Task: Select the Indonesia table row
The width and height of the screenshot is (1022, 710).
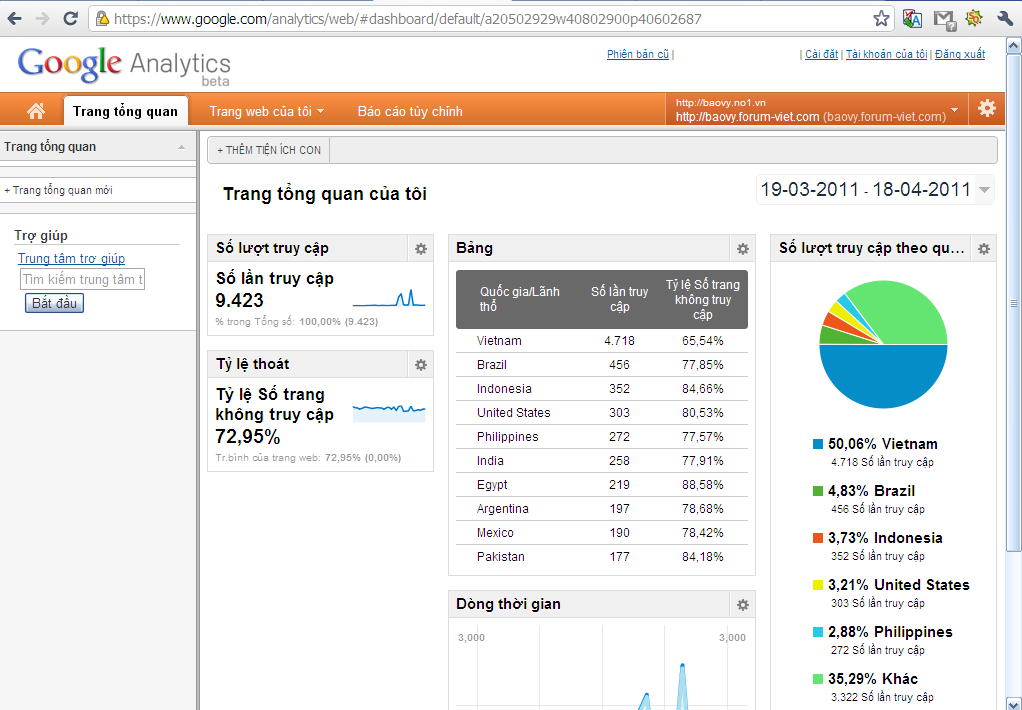Action: click(x=602, y=389)
